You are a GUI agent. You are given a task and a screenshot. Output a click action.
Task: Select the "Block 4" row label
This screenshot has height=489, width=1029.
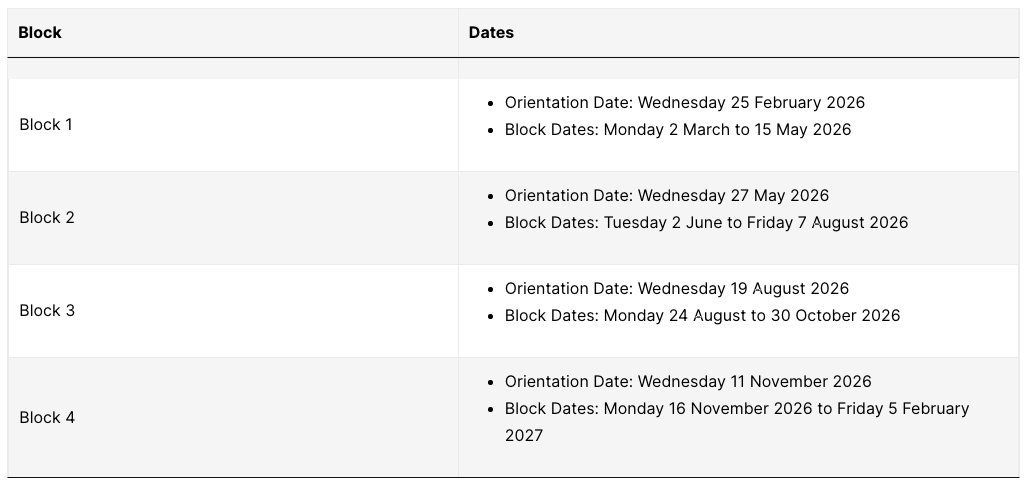pyautogui.click(x=47, y=418)
